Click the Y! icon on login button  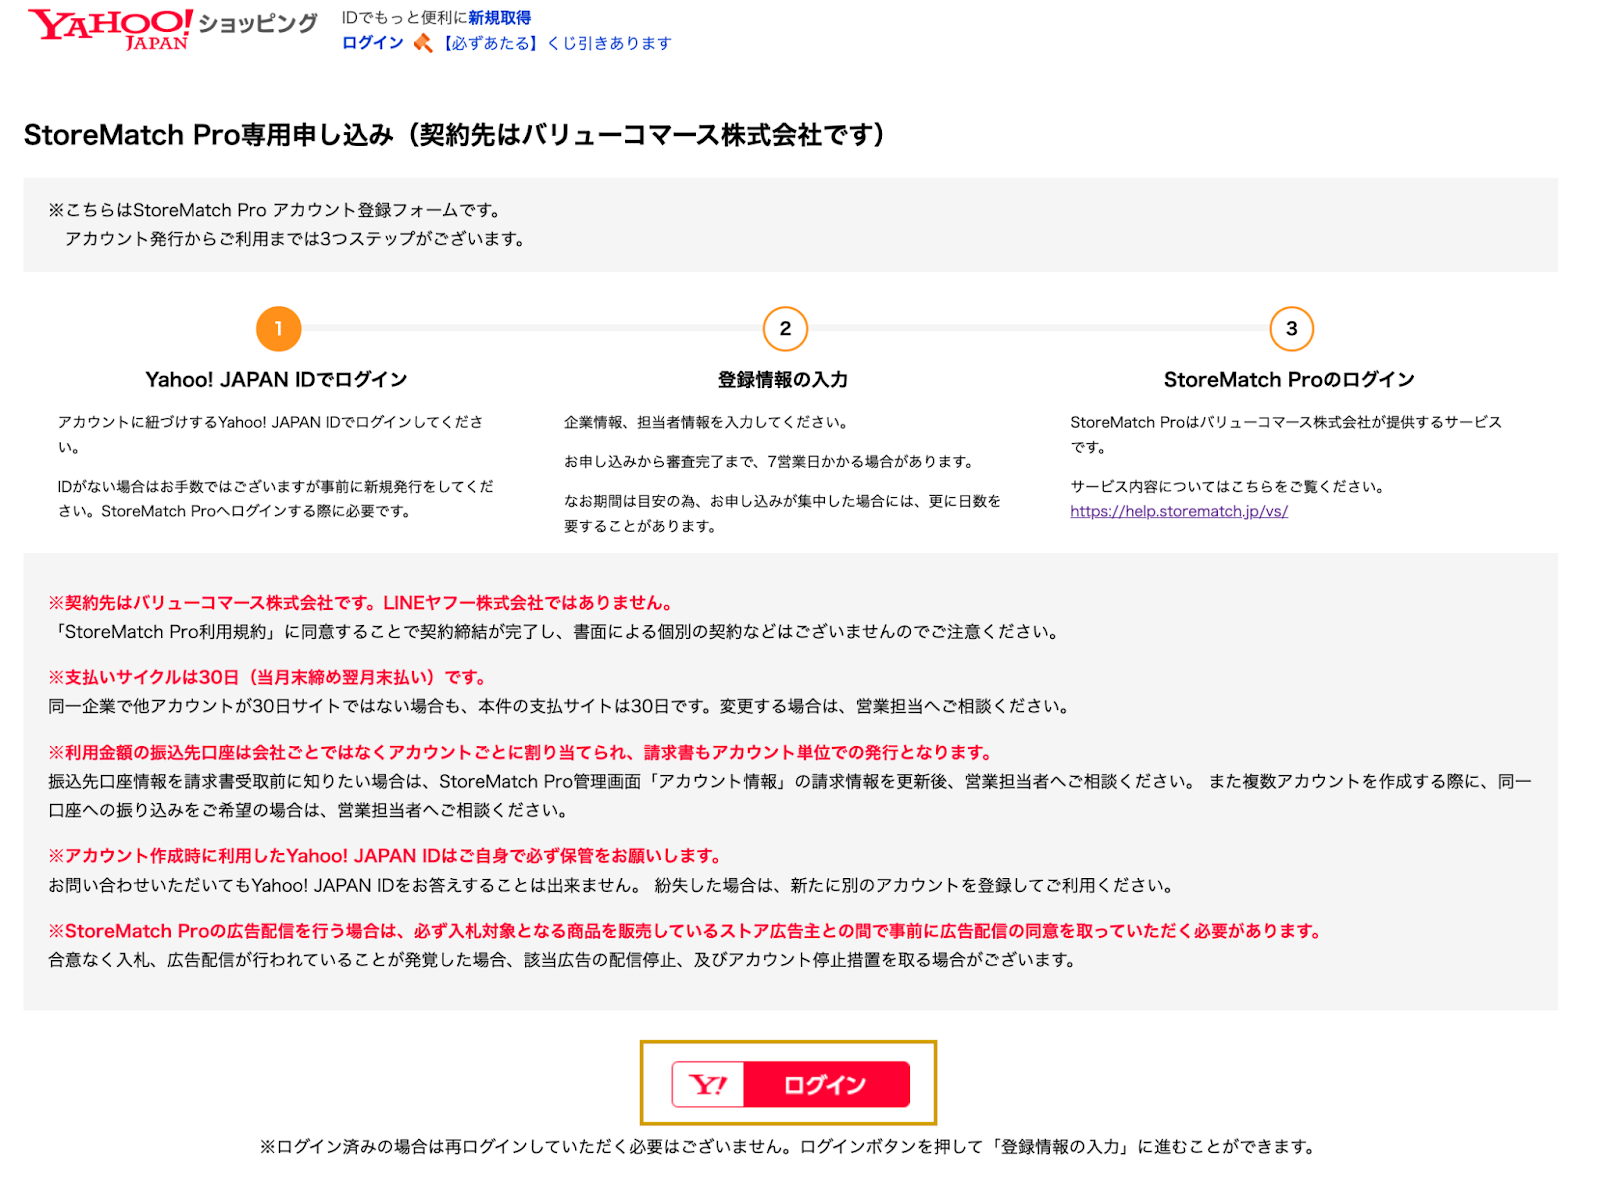click(x=709, y=1085)
